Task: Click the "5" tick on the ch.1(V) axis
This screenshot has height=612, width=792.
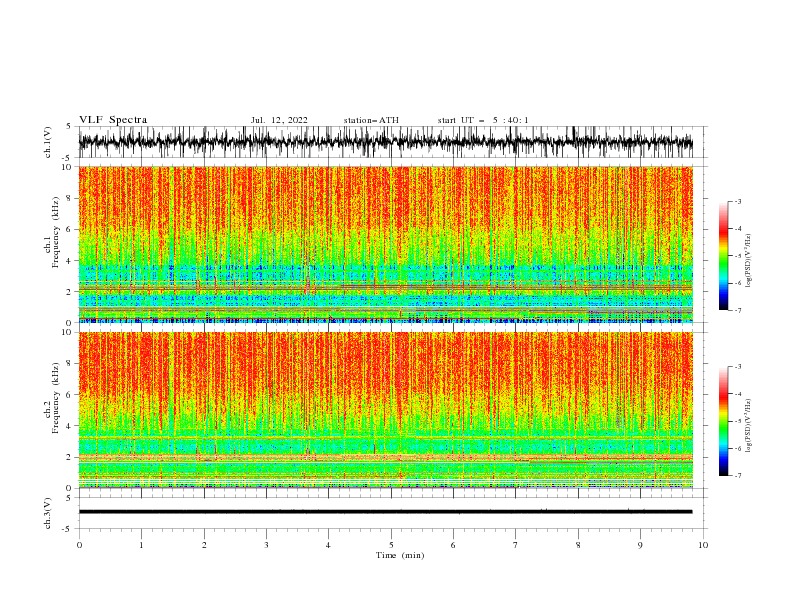Action: click(x=70, y=126)
